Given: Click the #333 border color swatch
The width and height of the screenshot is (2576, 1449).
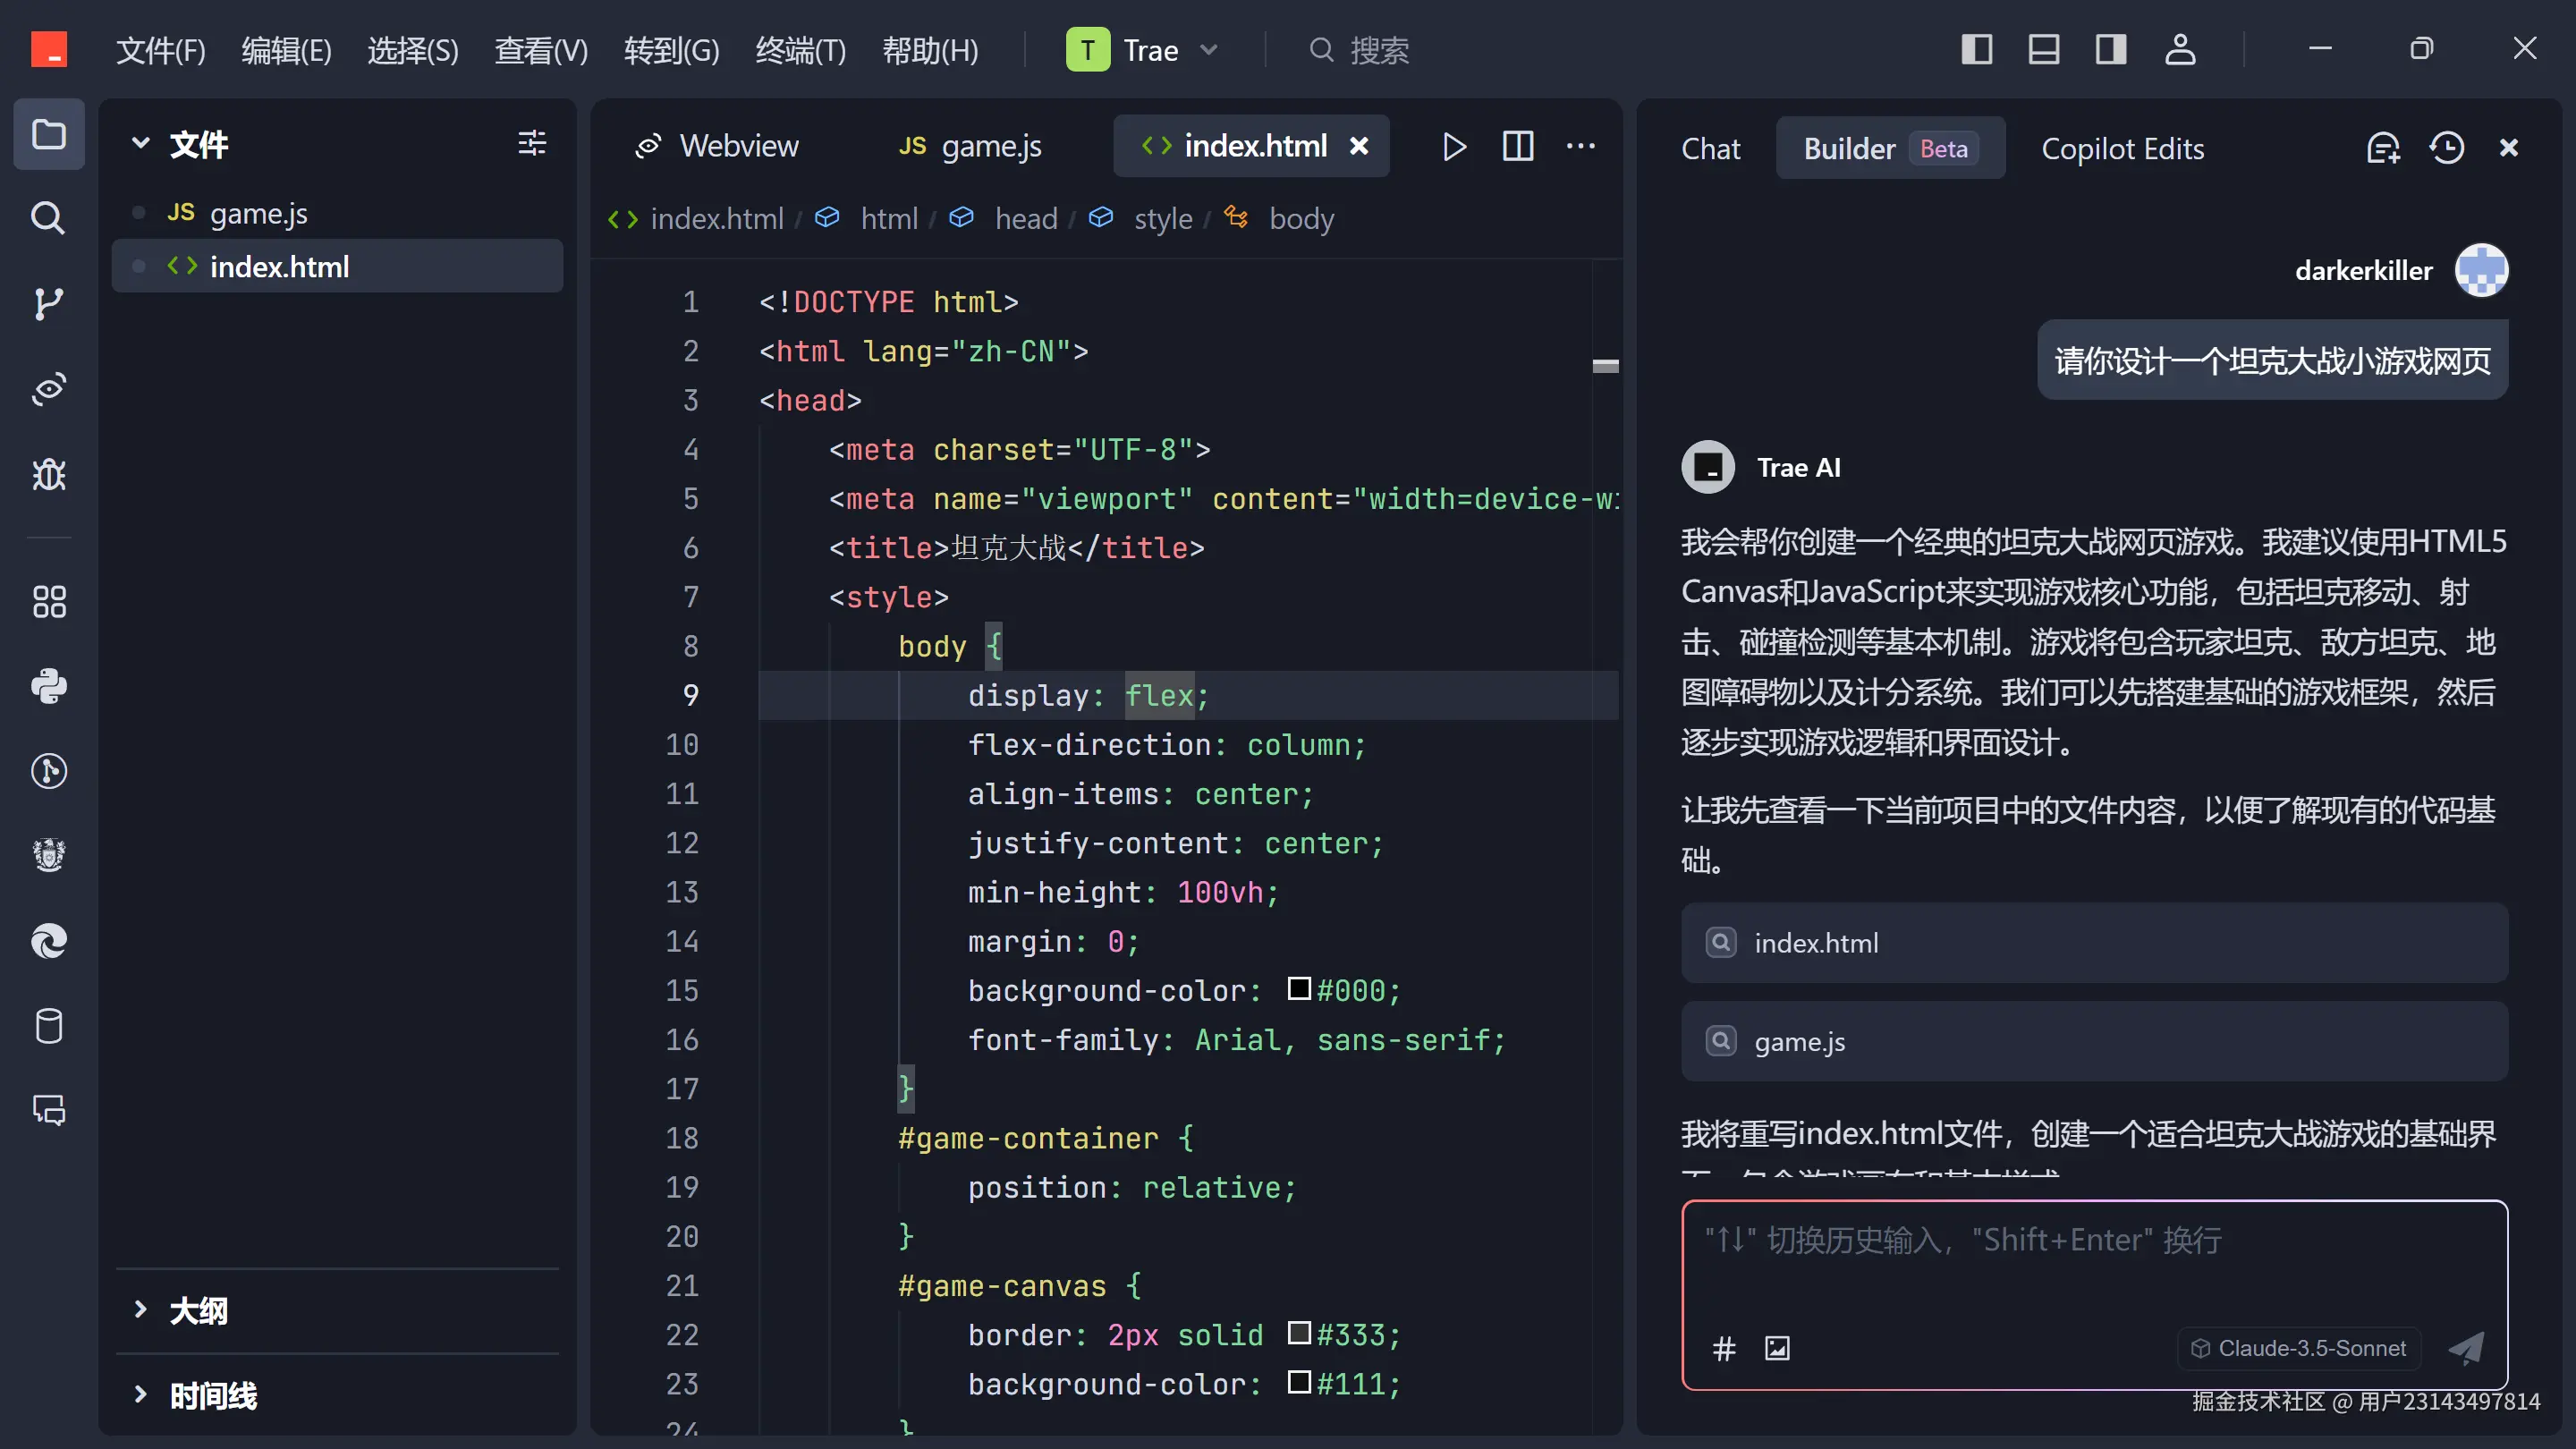Looking at the screenshot, I should tap(1299, 1333).
